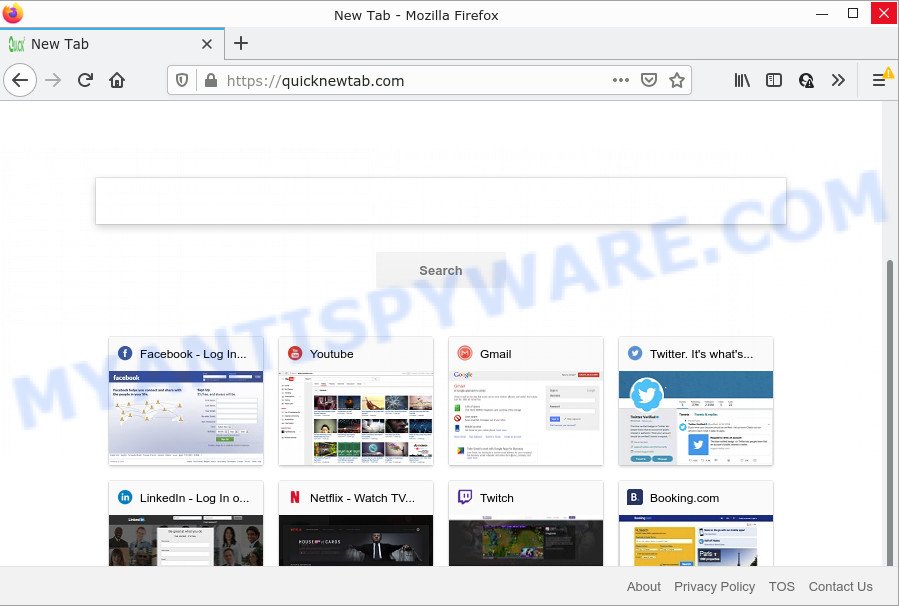The image size is (899, 606).
Task: Open the TOS footer link
Action: (781, 587)
